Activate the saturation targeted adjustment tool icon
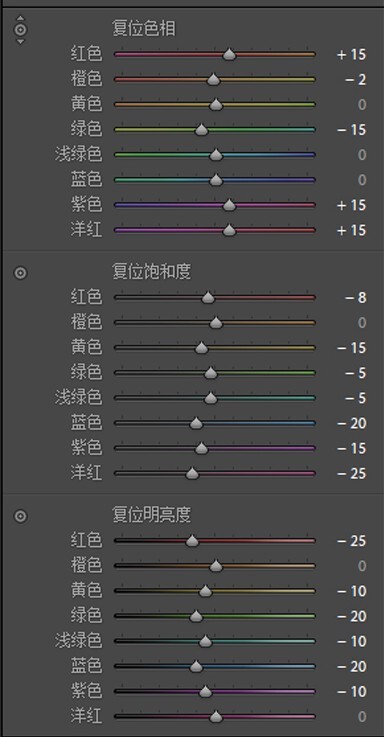Screen dimensions: 384x737 pyautogui.click(x=21, y=273)
